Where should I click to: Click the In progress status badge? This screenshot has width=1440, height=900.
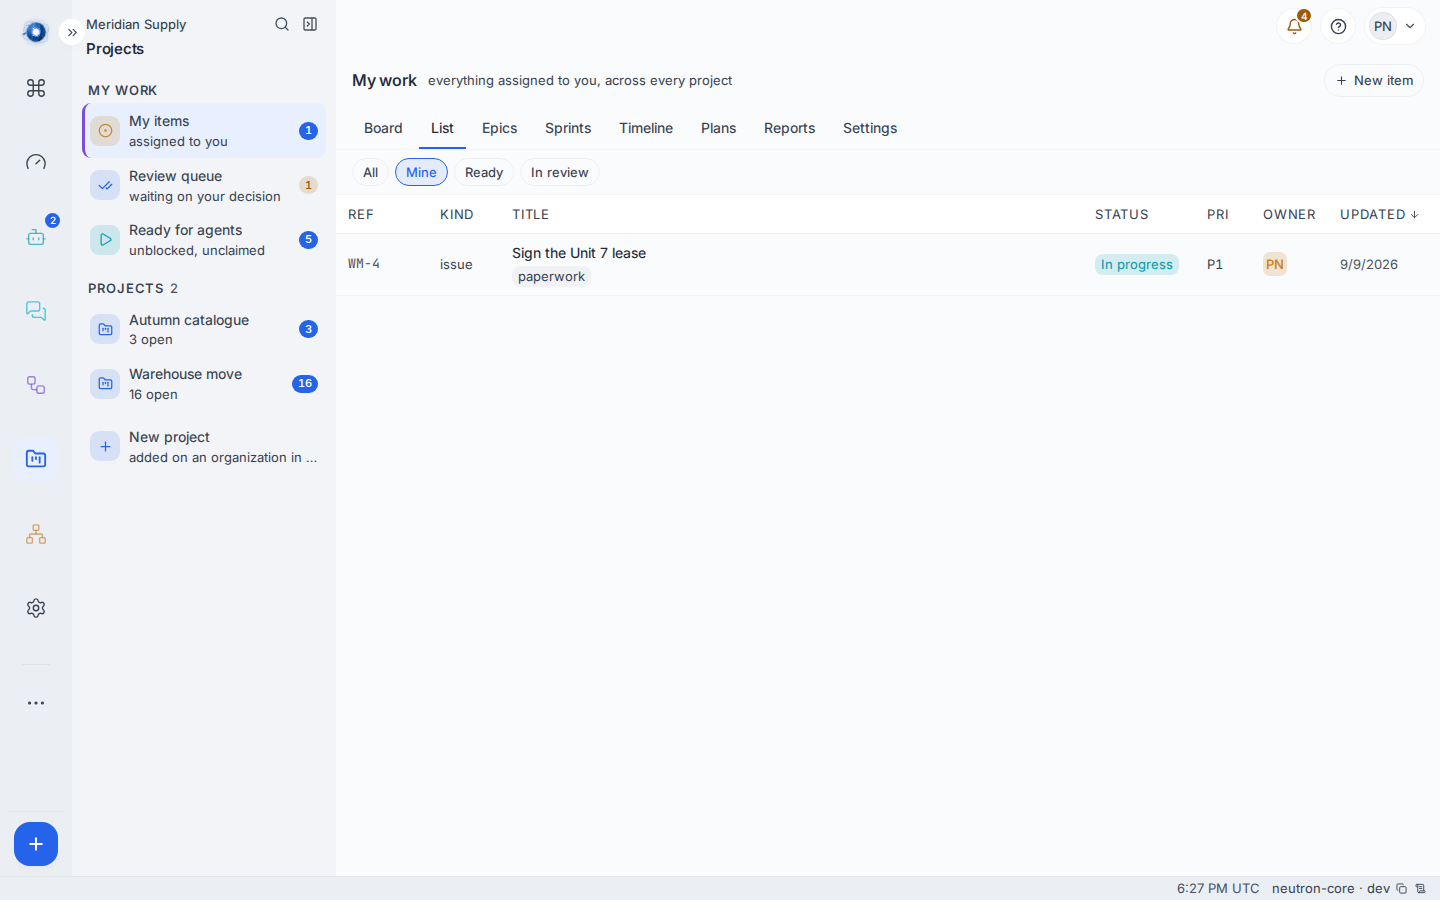[x=1137, y=264]
